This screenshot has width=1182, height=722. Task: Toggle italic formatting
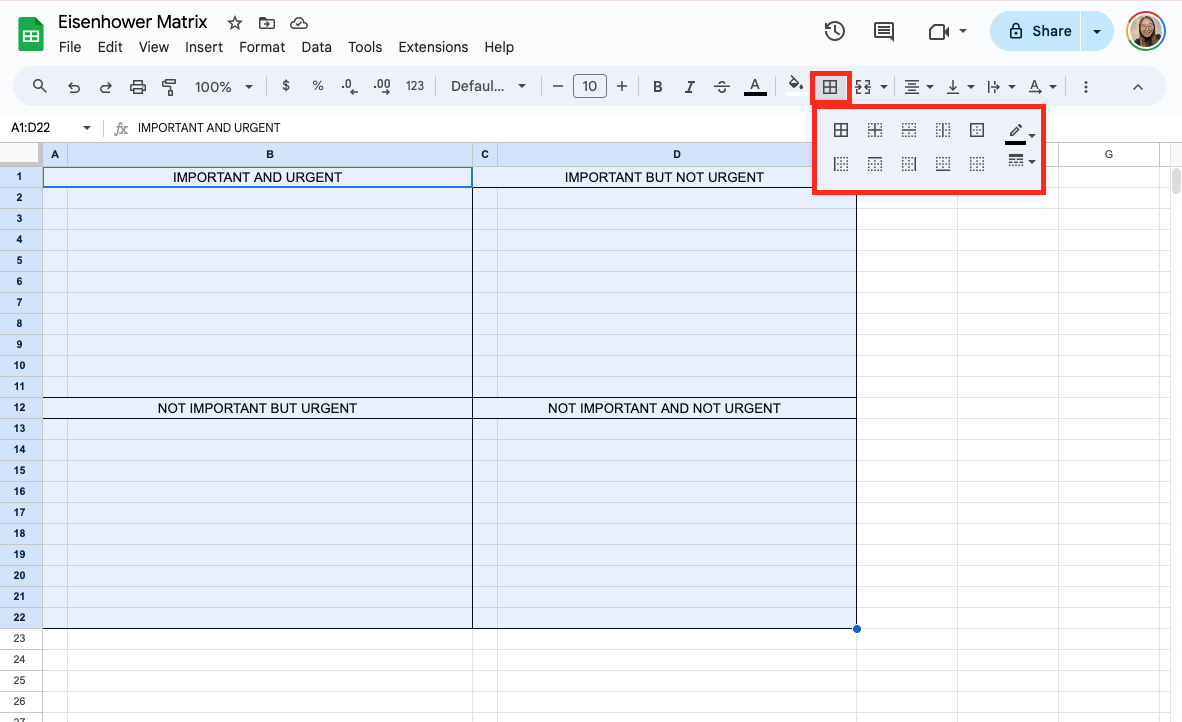click(x=689, y=87)
